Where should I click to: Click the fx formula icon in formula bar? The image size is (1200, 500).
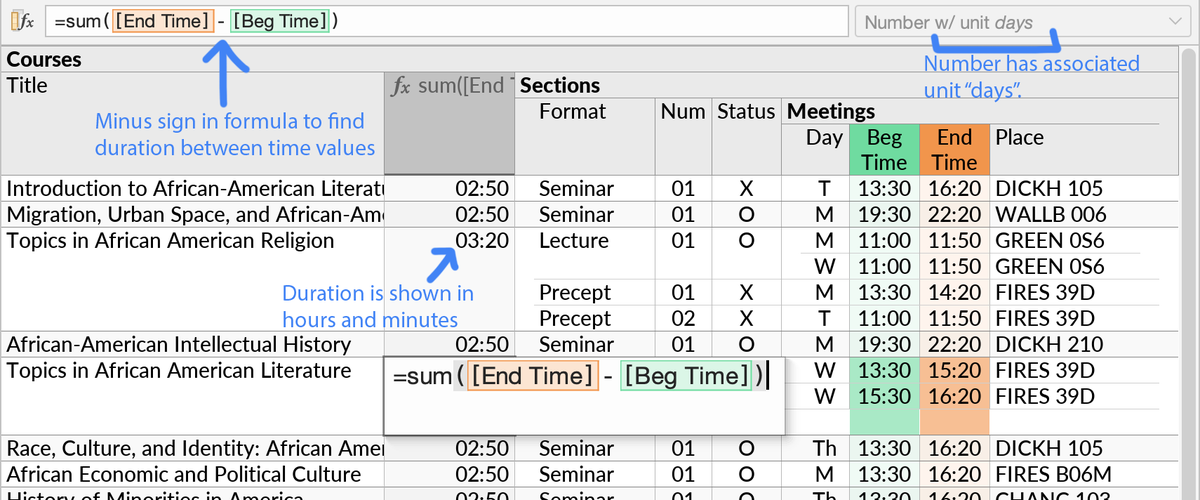tap(22, 22)
